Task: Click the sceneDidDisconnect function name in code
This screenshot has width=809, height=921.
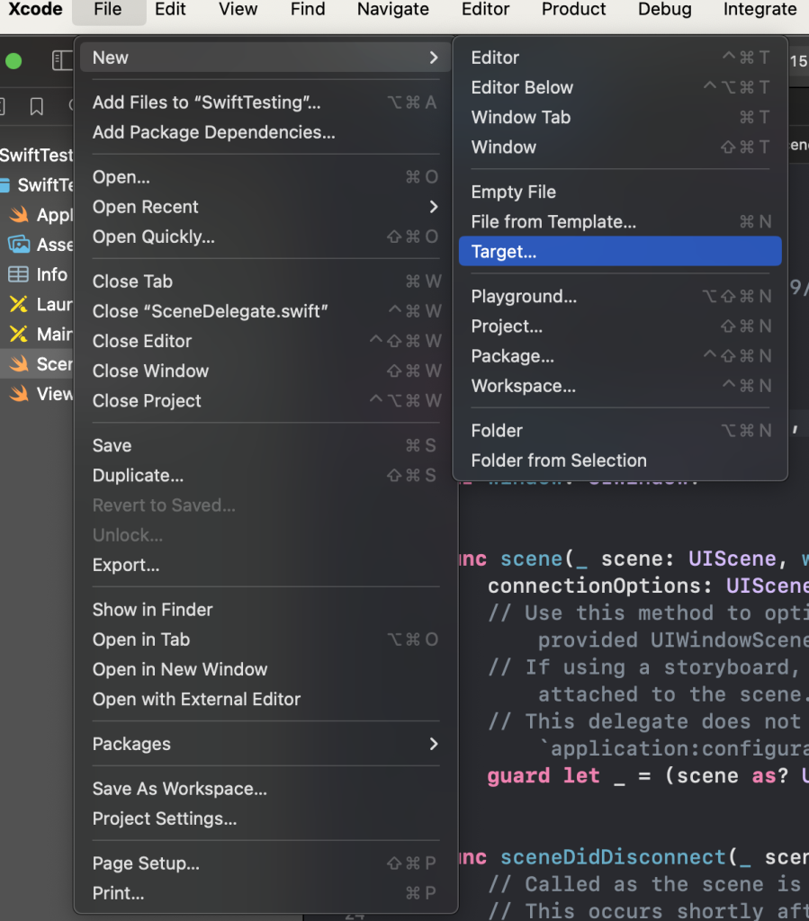Action: tap(613, 858)
